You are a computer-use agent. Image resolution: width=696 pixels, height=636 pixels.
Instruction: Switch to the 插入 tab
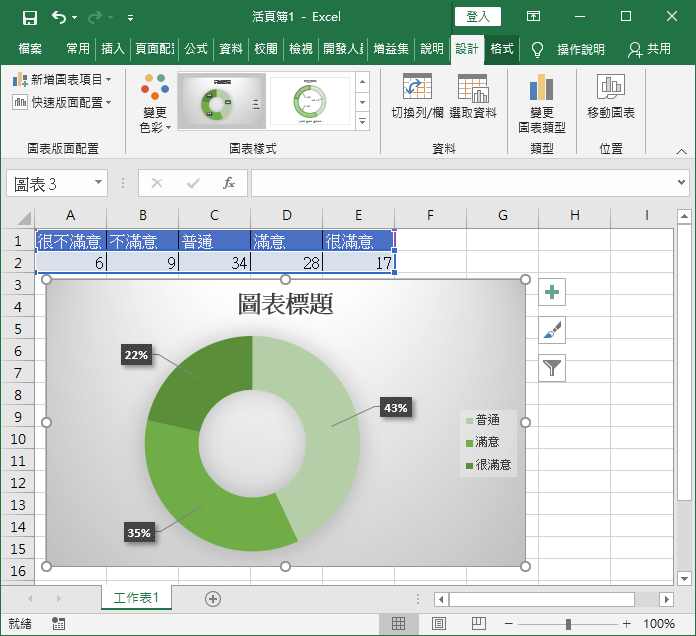point(113,48)
